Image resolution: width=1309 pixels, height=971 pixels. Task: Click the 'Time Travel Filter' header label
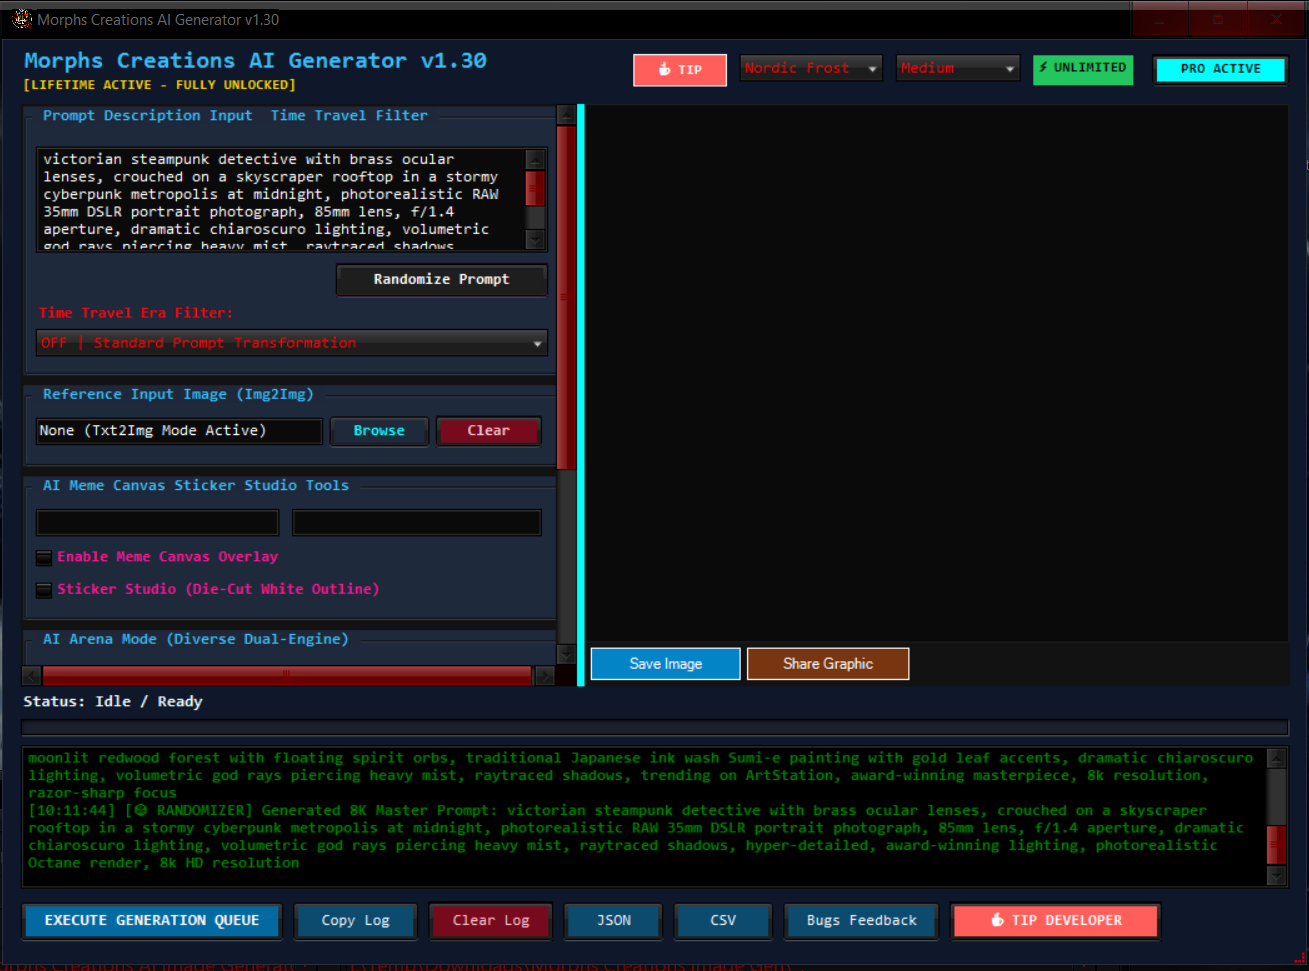[349, 116]
